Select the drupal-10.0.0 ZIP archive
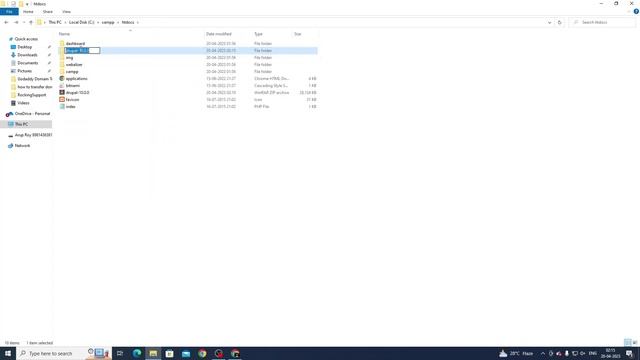The width and height of the screenshot is (640, 360). point(77,93)
